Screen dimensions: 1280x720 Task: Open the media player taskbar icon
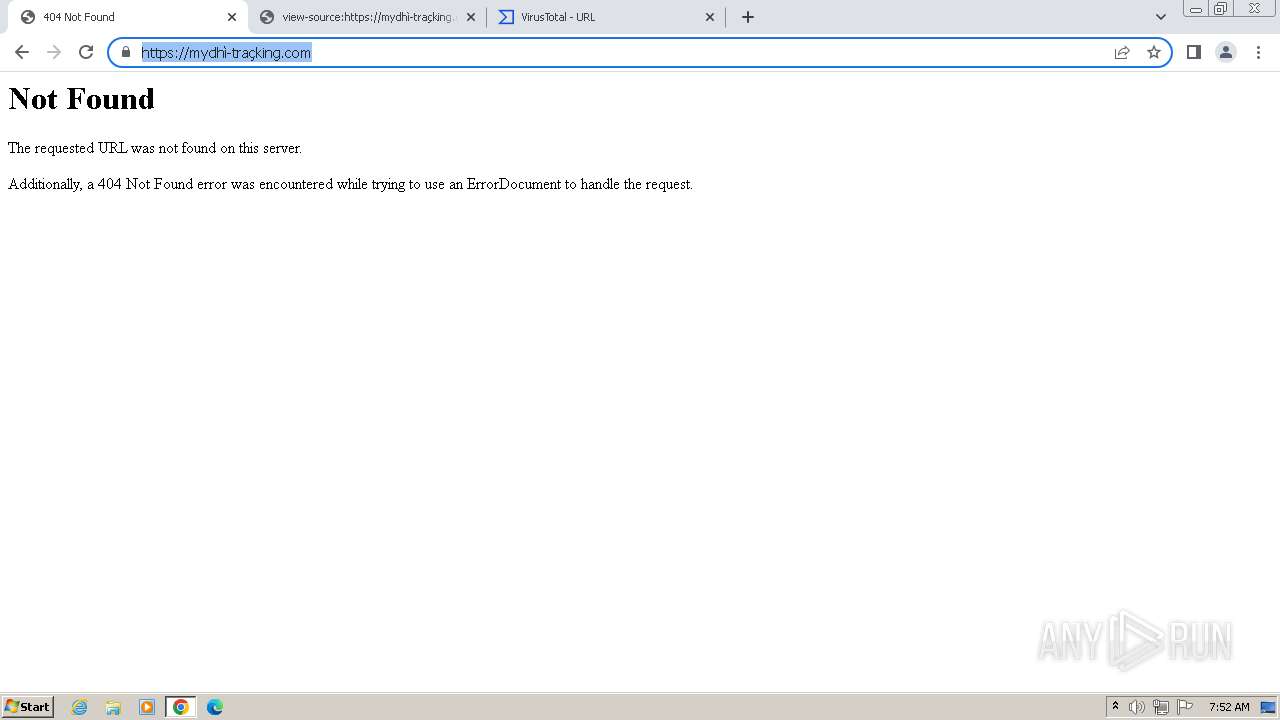(147, 707)
